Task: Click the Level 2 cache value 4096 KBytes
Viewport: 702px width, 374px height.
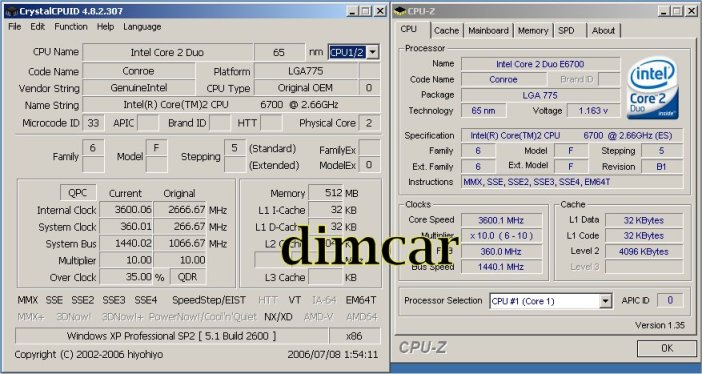Action: [644, 252]
